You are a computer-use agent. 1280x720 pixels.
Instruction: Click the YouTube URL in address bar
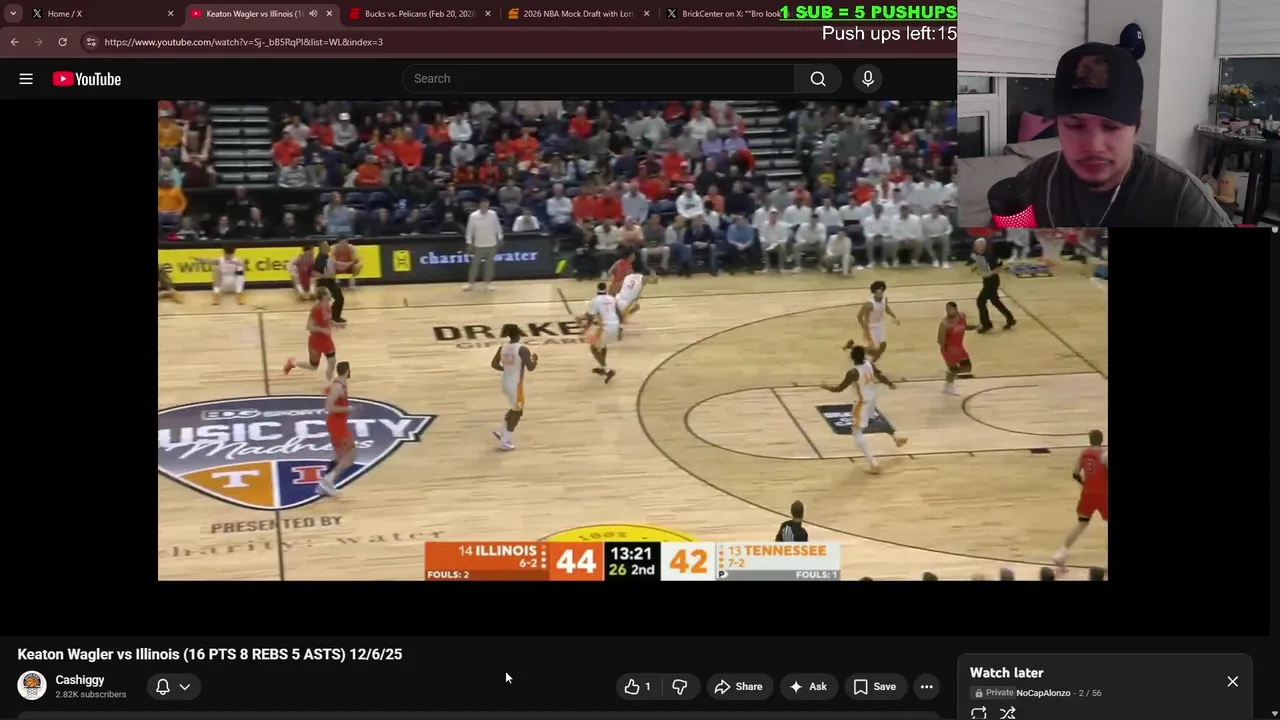click(x=243, y=42)
